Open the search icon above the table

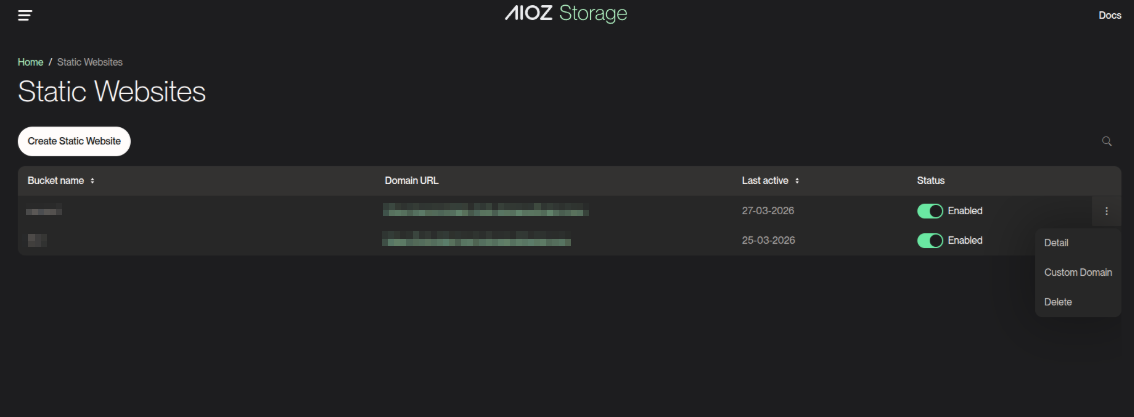1106,142
